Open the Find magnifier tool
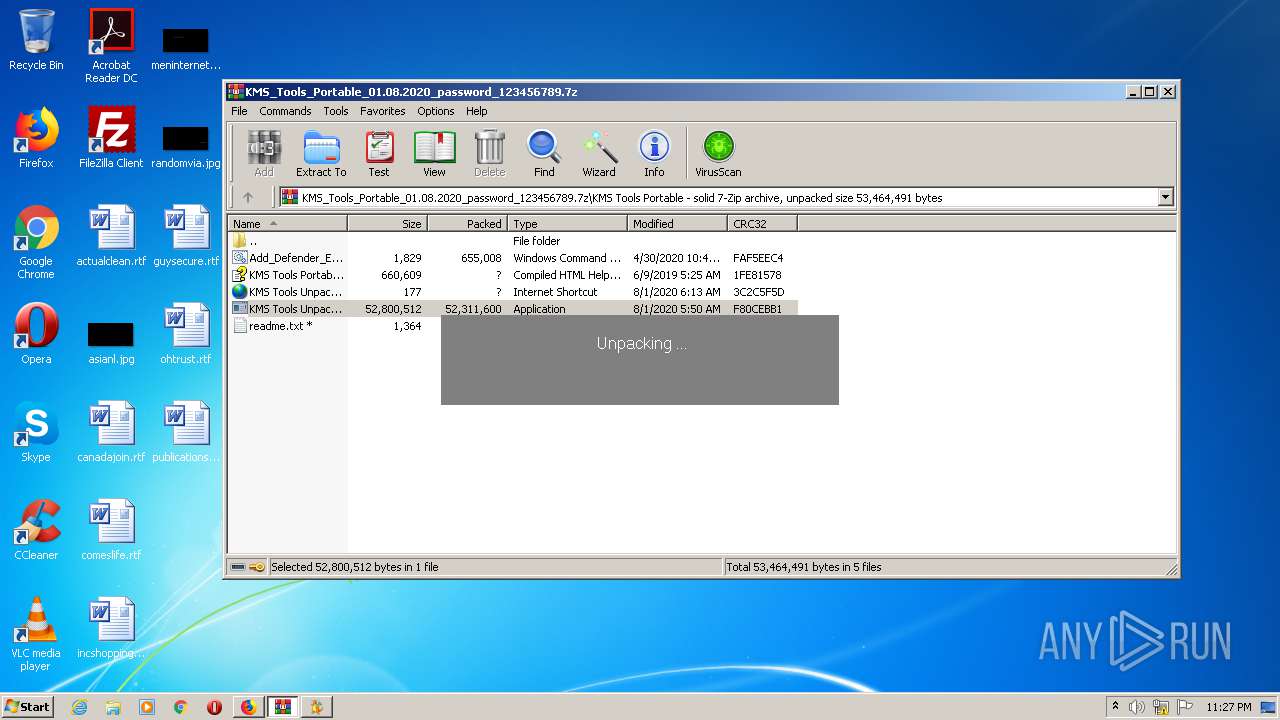This screenshot has width=1280, height=720. click(x=544, y=153)
